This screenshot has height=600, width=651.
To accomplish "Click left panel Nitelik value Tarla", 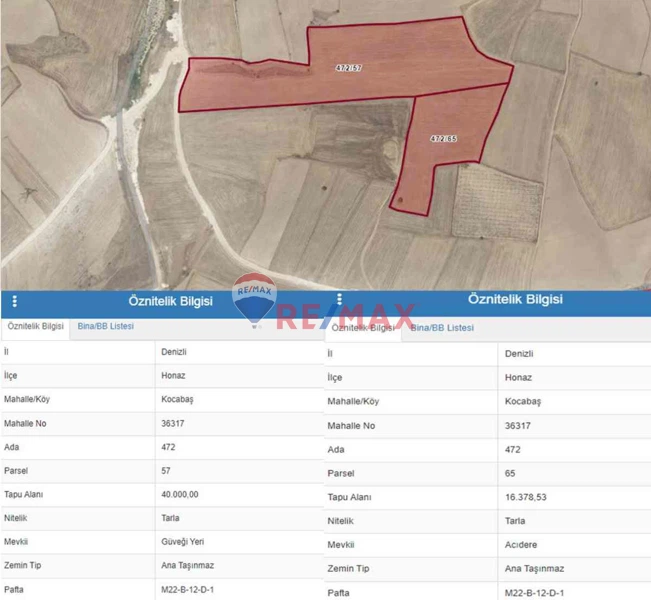I will coord(170,518).
